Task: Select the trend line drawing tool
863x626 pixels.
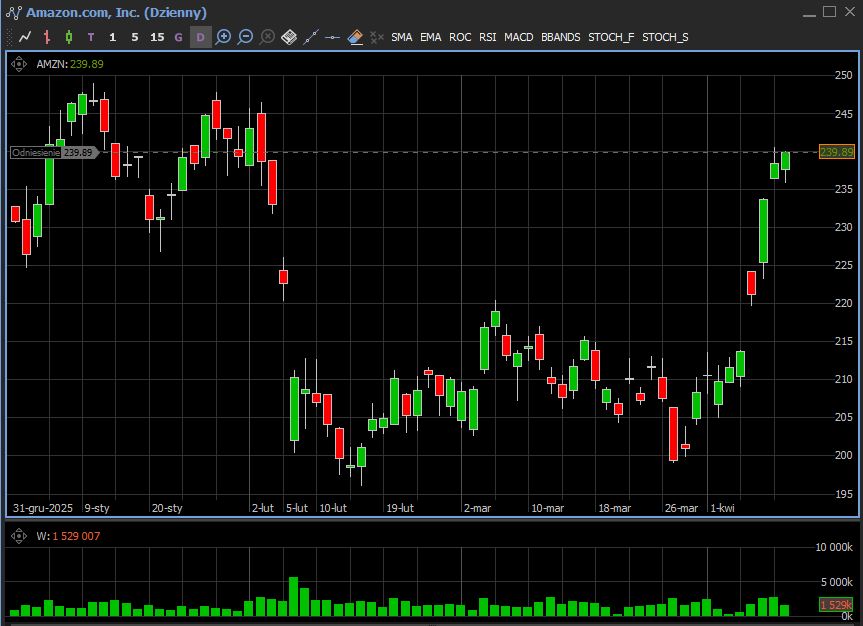Action: (x=311, y=37)
